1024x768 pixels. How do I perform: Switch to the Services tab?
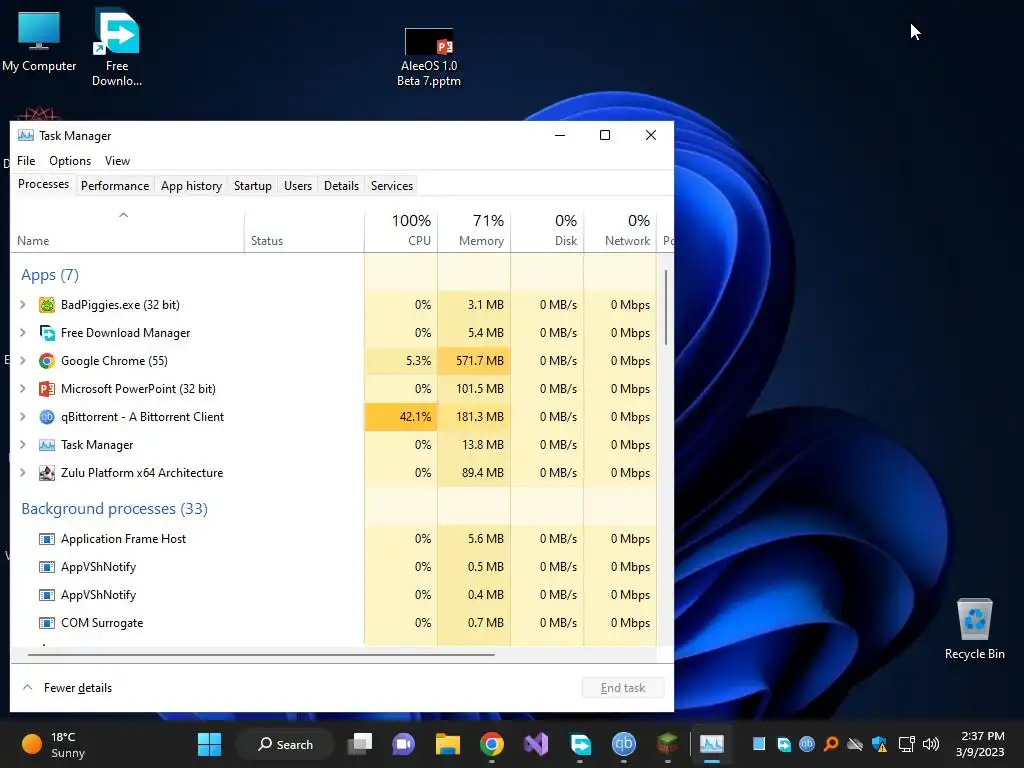(392, 186)
